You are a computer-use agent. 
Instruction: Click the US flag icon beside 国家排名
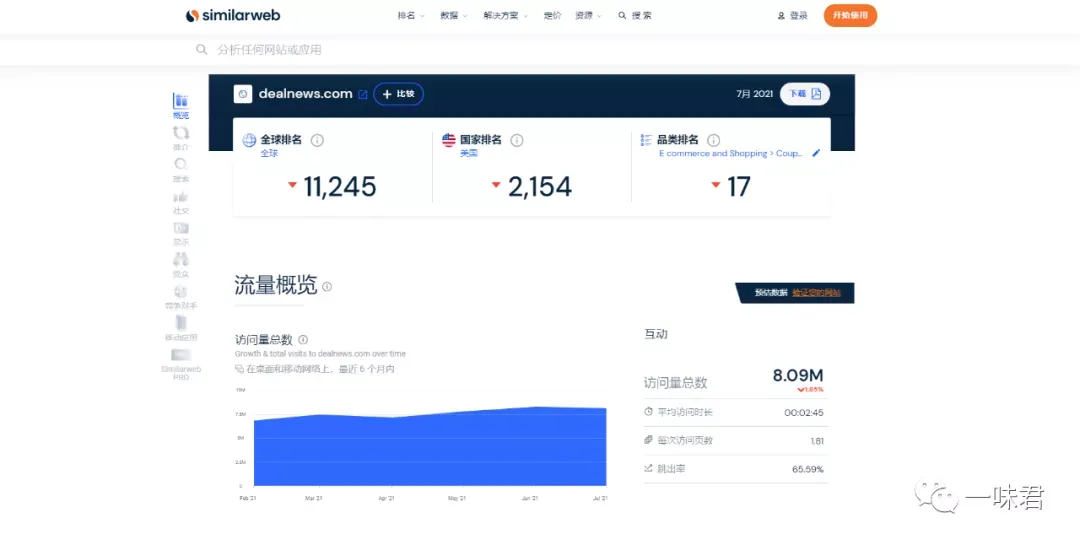tap(449, 140)
